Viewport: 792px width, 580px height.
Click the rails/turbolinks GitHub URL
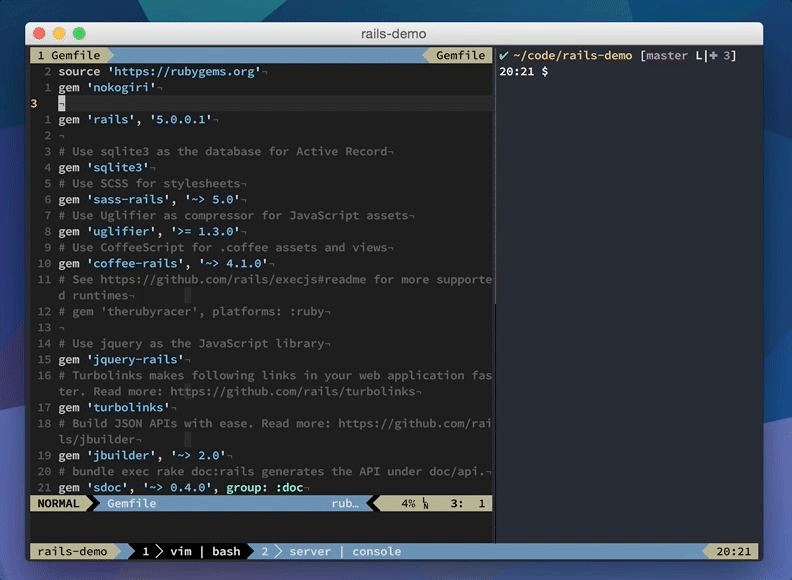[x=292, y=392]
